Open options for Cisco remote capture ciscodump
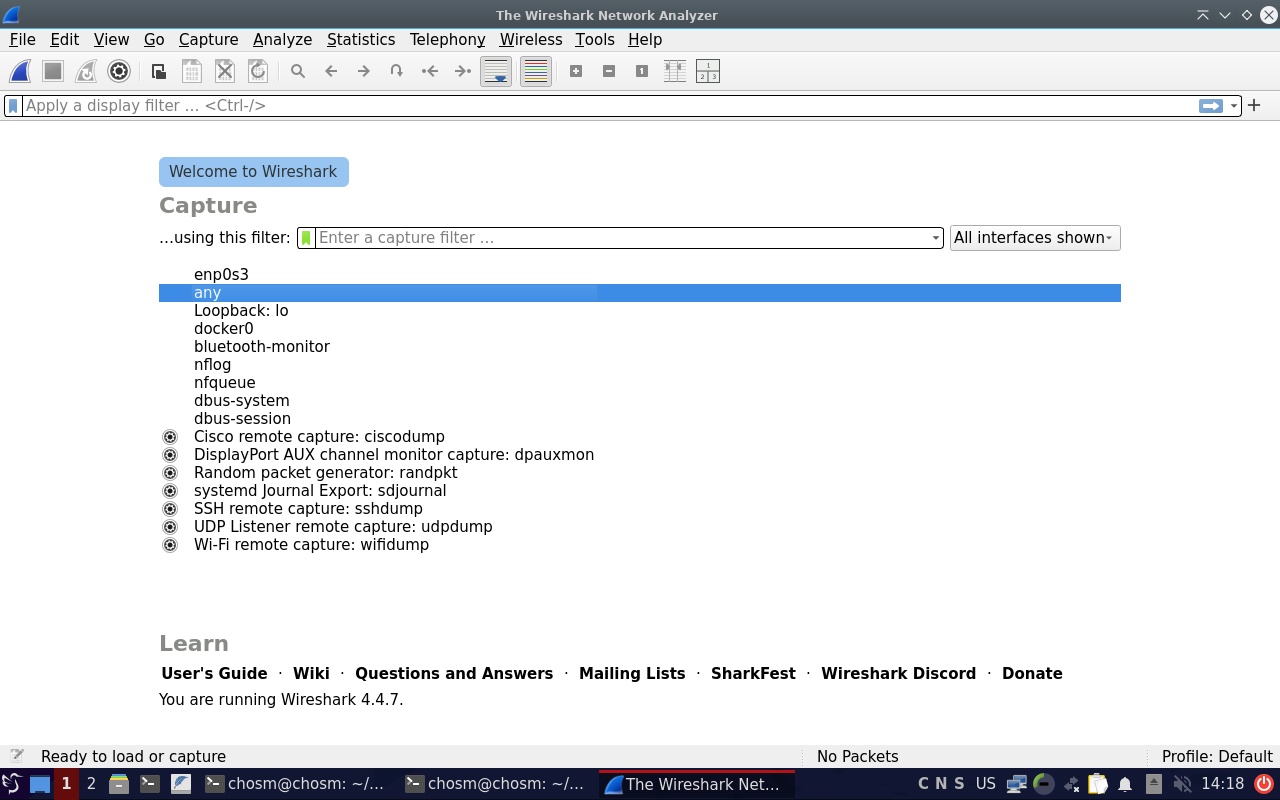 coord(169,436)
